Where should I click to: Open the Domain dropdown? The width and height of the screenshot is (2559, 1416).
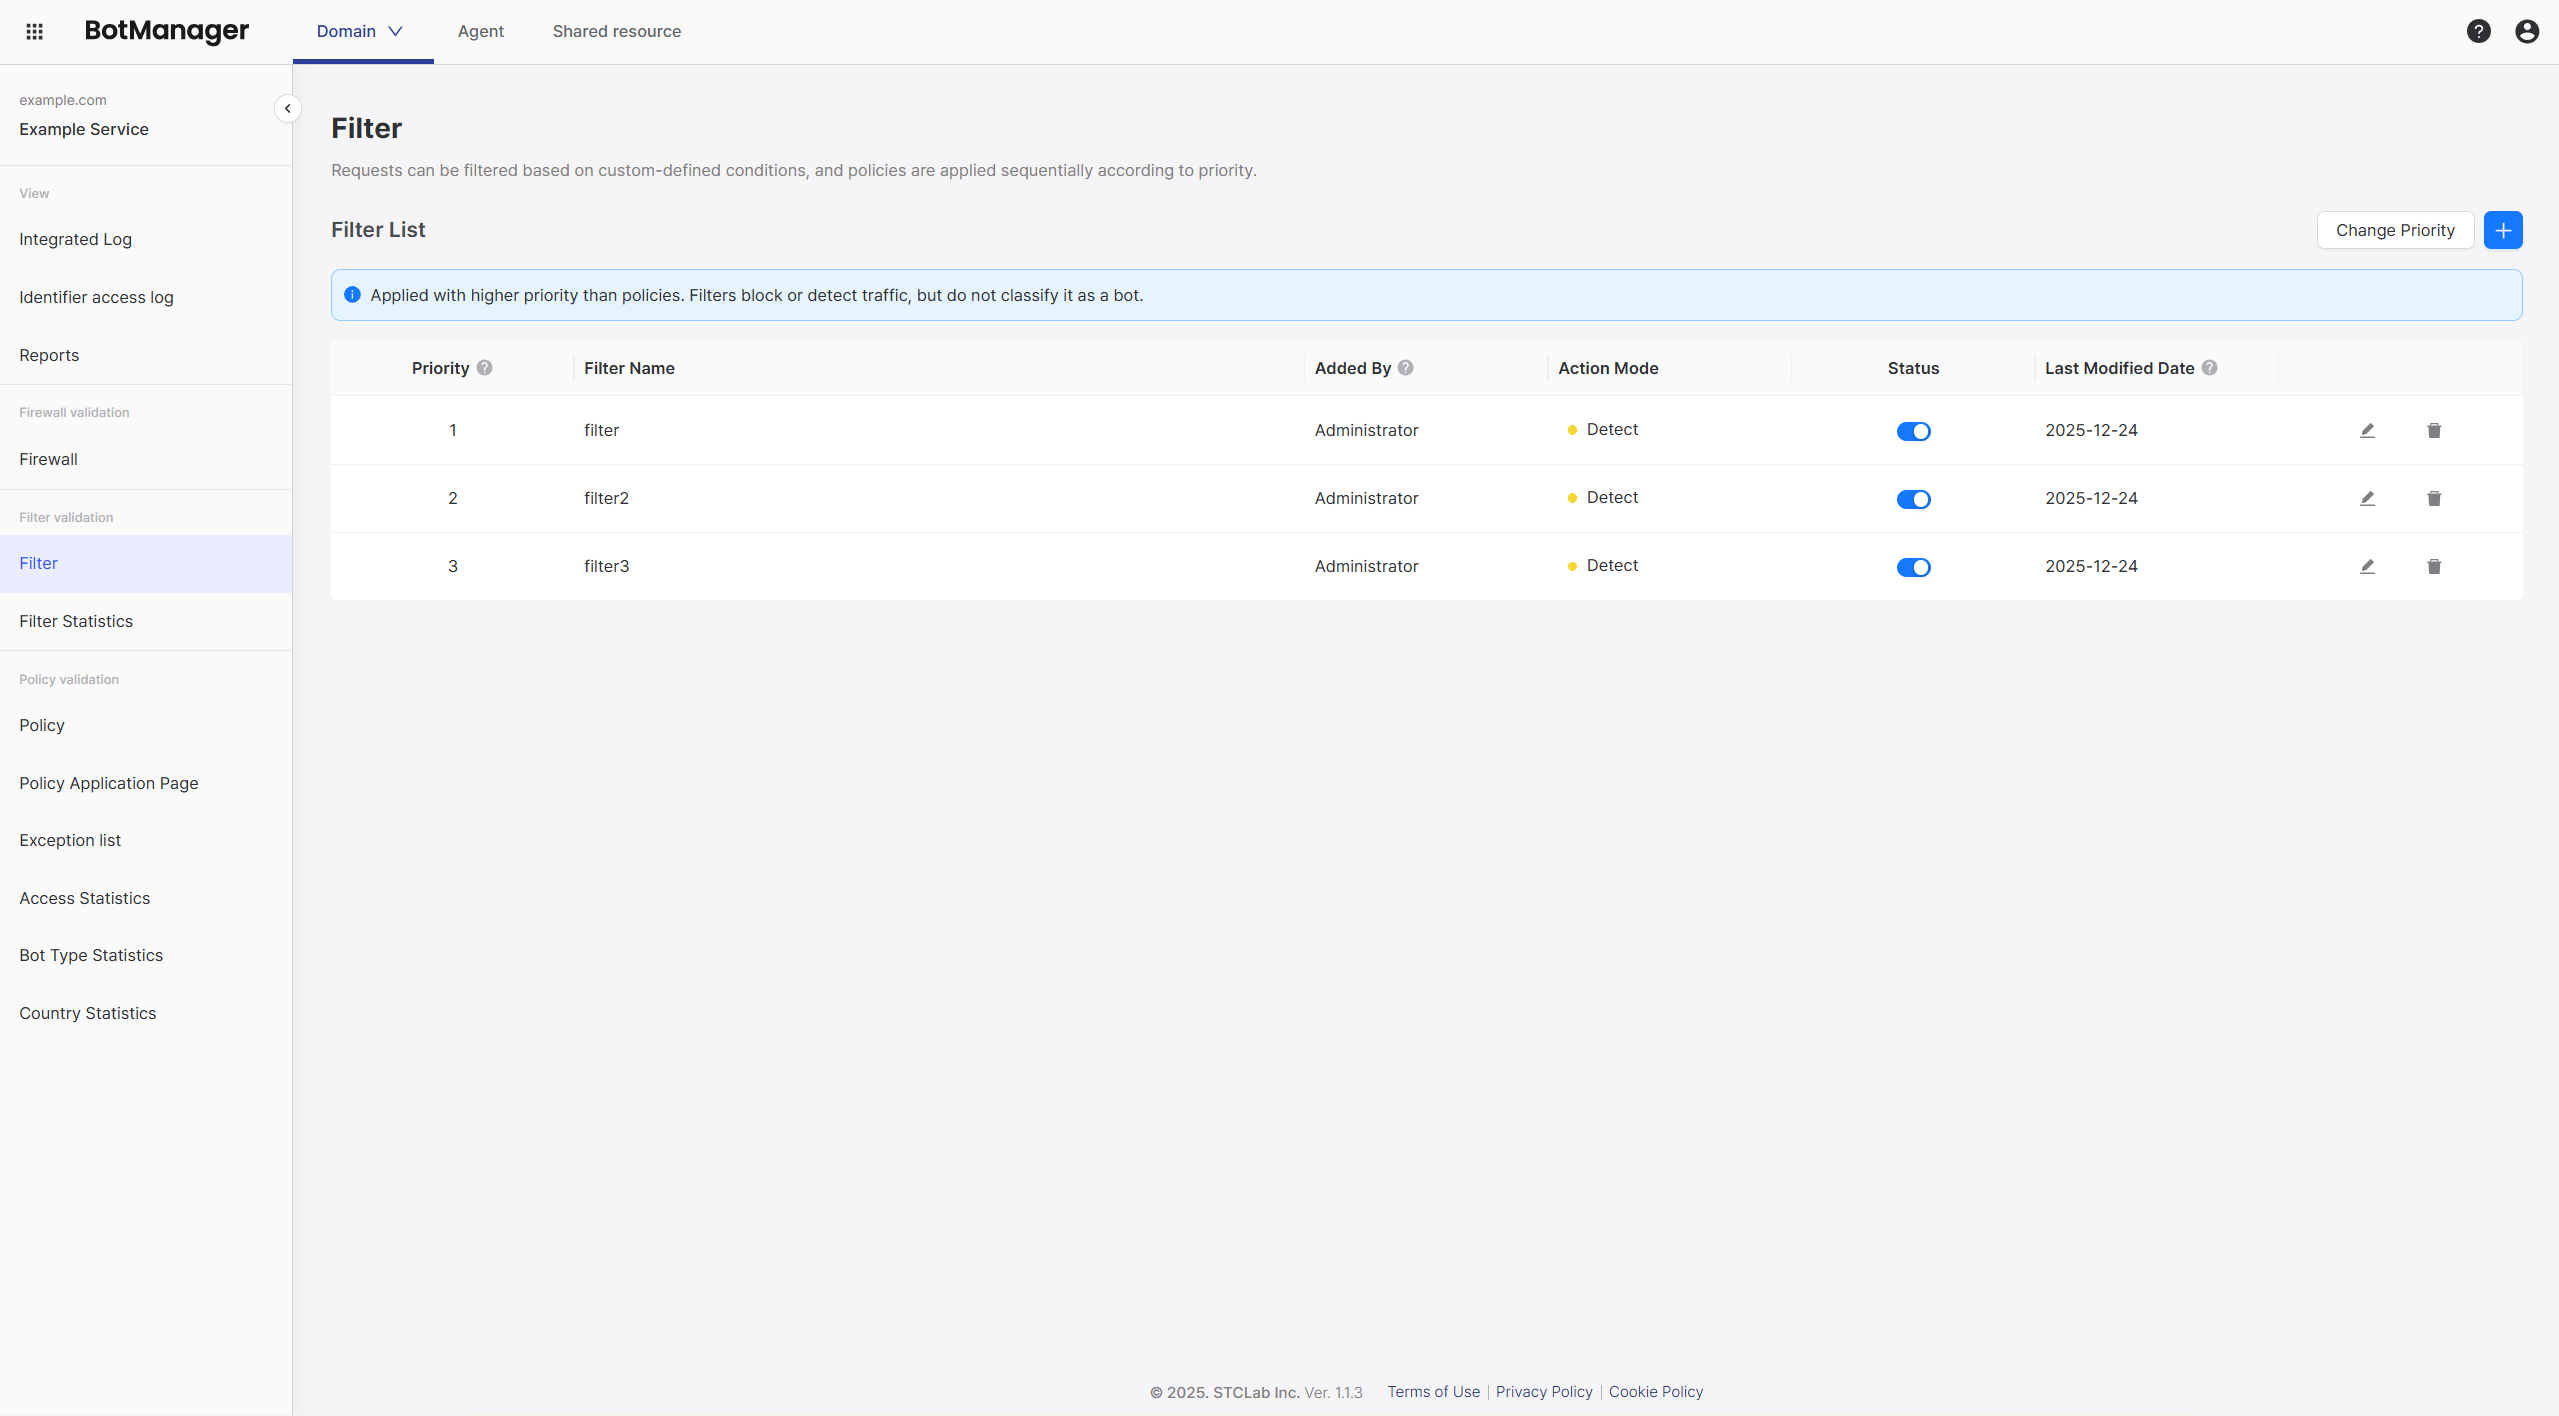pos(358,31)
